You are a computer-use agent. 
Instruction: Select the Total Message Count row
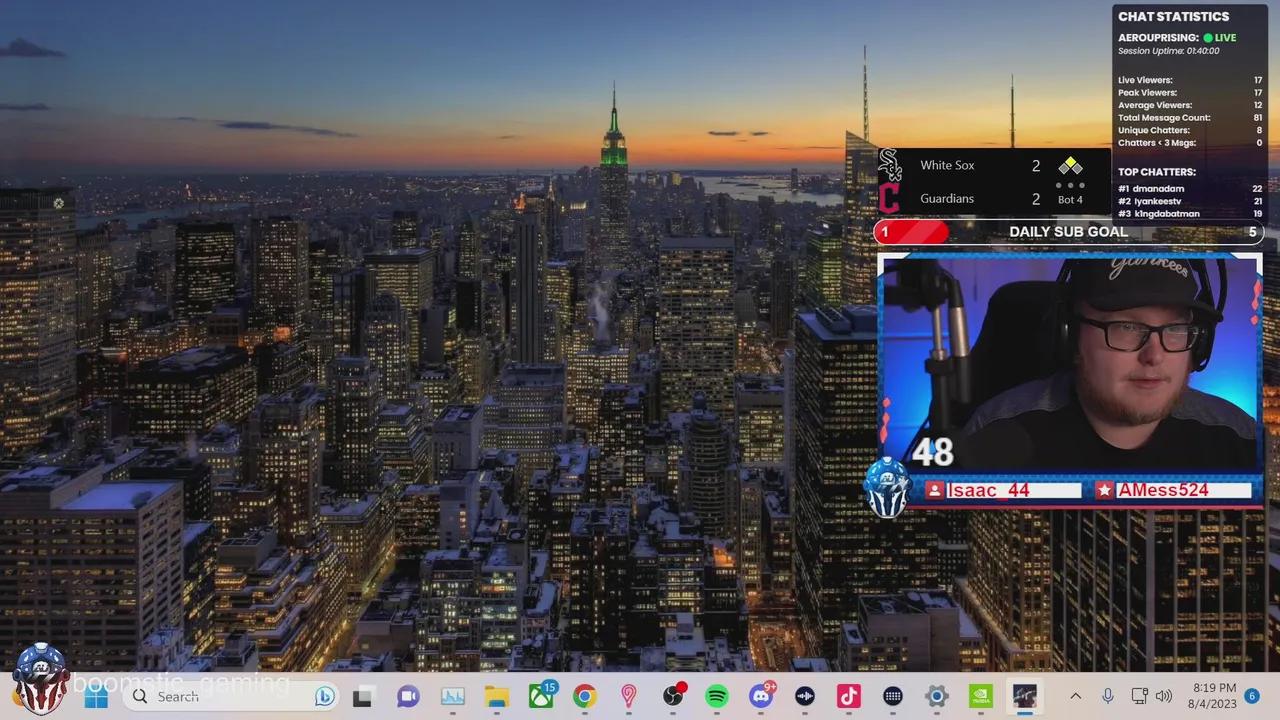tap(1190, 118)
